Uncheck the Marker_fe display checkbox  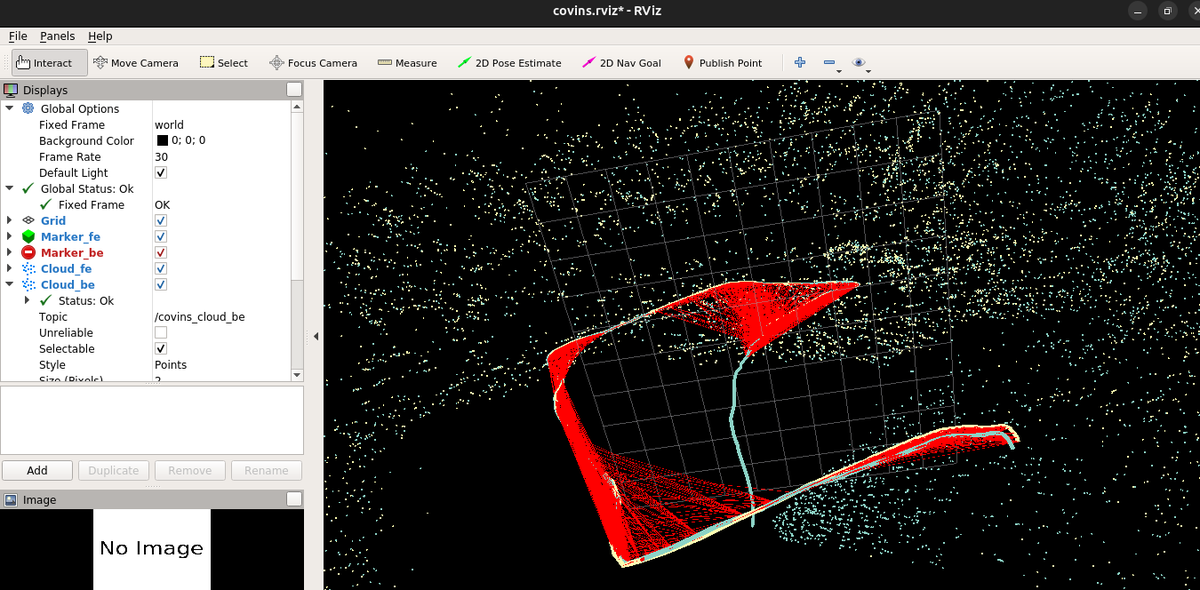(x=161, y=236)
